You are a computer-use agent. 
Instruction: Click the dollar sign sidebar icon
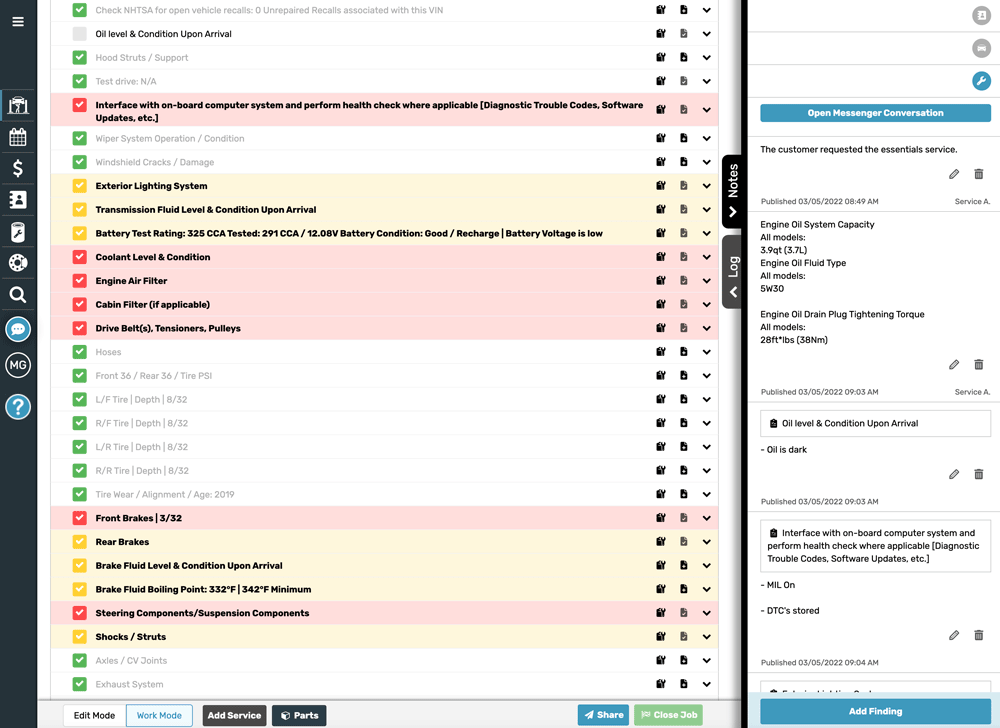click(x=18, y=168)
